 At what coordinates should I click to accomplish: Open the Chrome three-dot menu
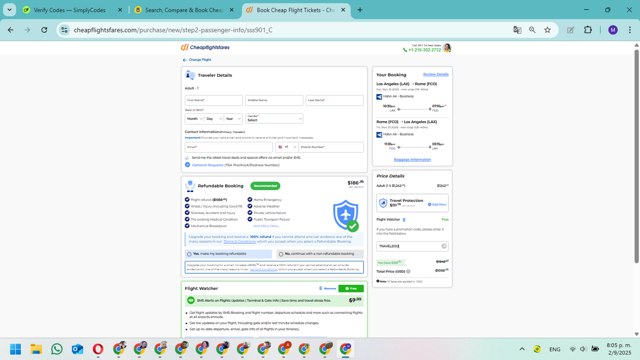point(630,30)
